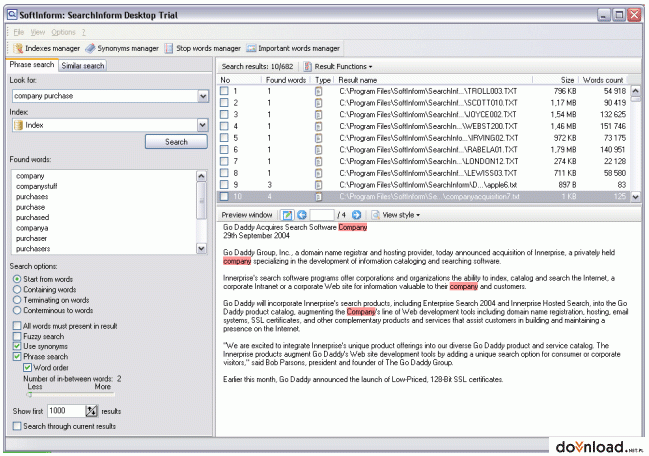Select result row companyacquisition7.txt
Viewport: 649px width, 456px height.
tap(423, 197)
